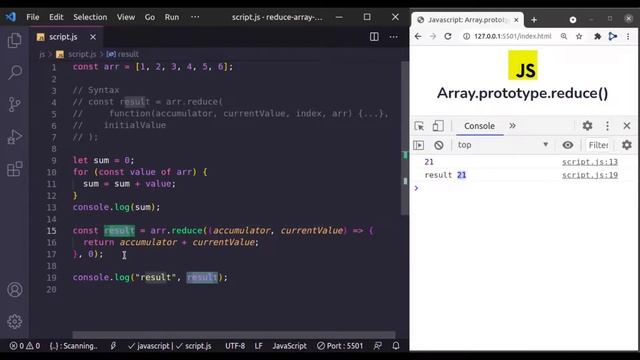Screen dimensions: 640x360
Task: Open the View menu
Action: point(126,17)
